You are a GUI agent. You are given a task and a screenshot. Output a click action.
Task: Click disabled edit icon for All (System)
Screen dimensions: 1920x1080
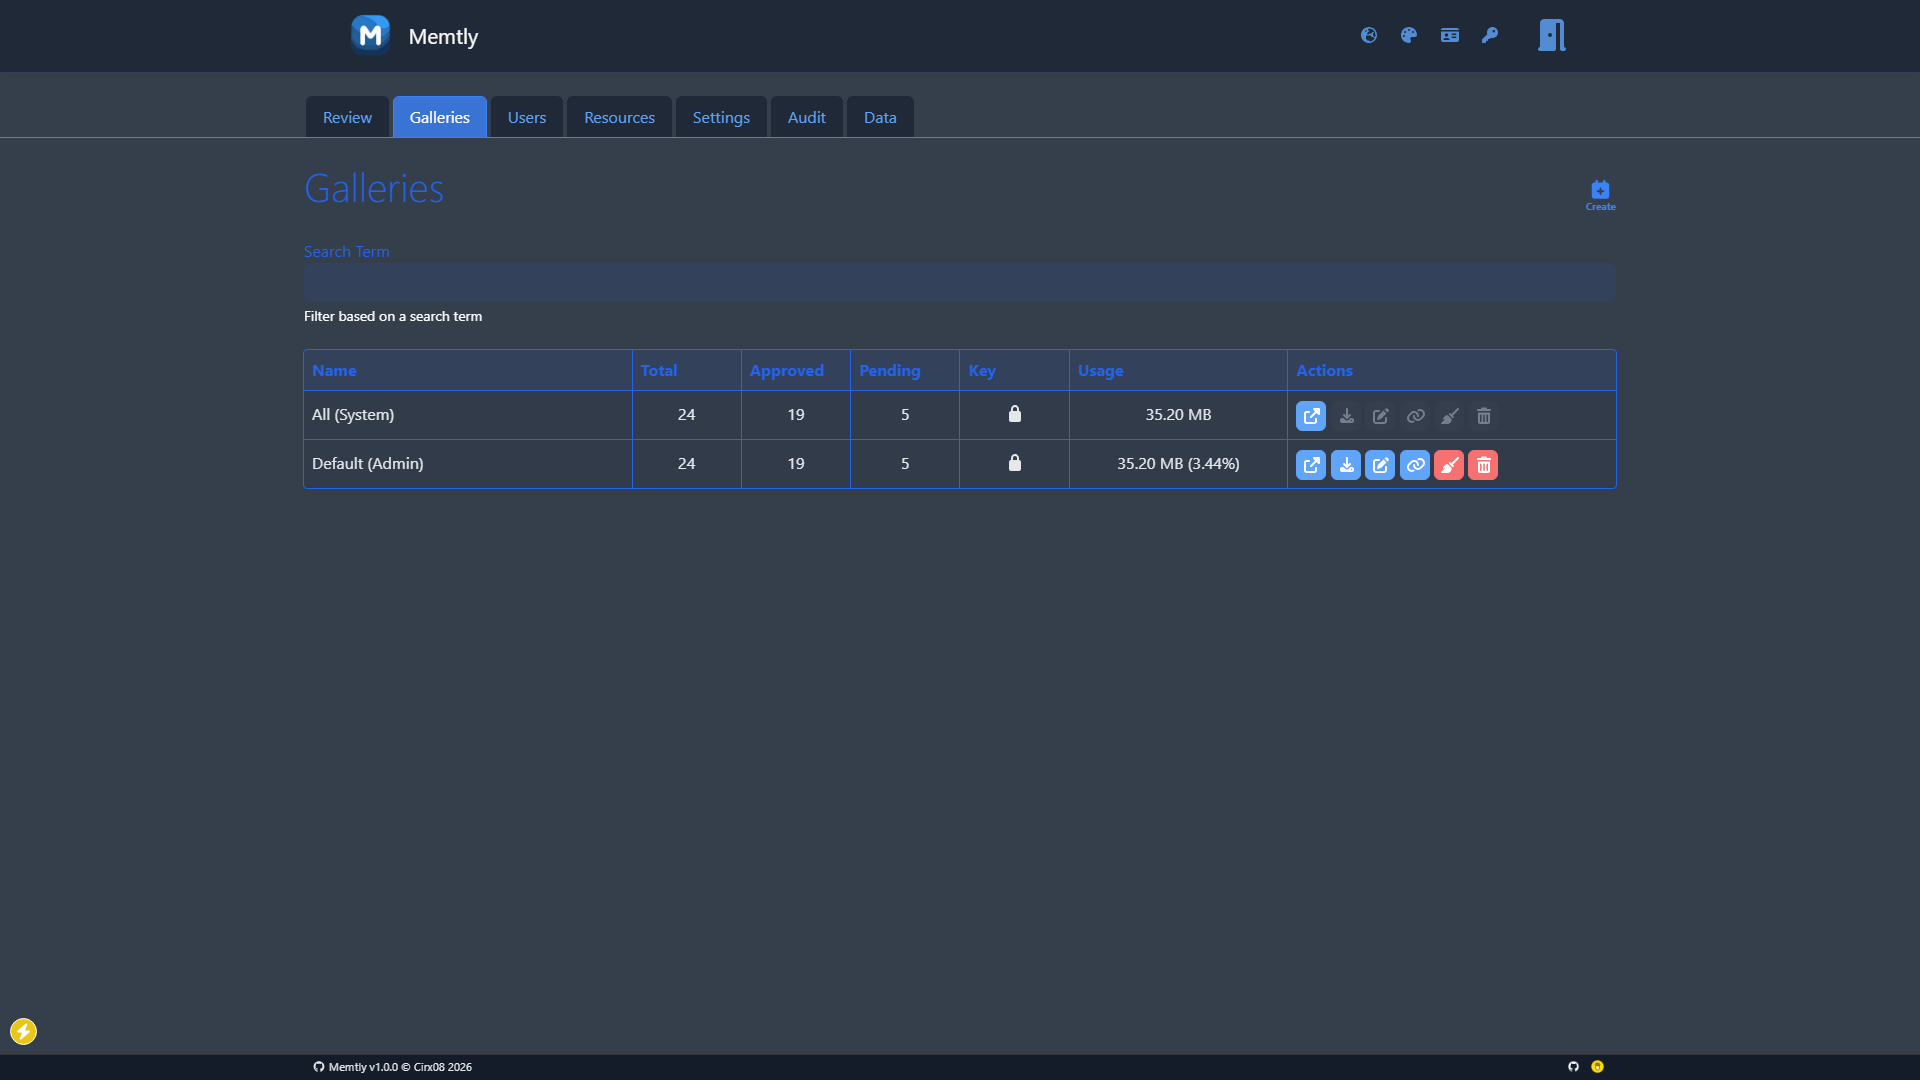(1380, 416)
